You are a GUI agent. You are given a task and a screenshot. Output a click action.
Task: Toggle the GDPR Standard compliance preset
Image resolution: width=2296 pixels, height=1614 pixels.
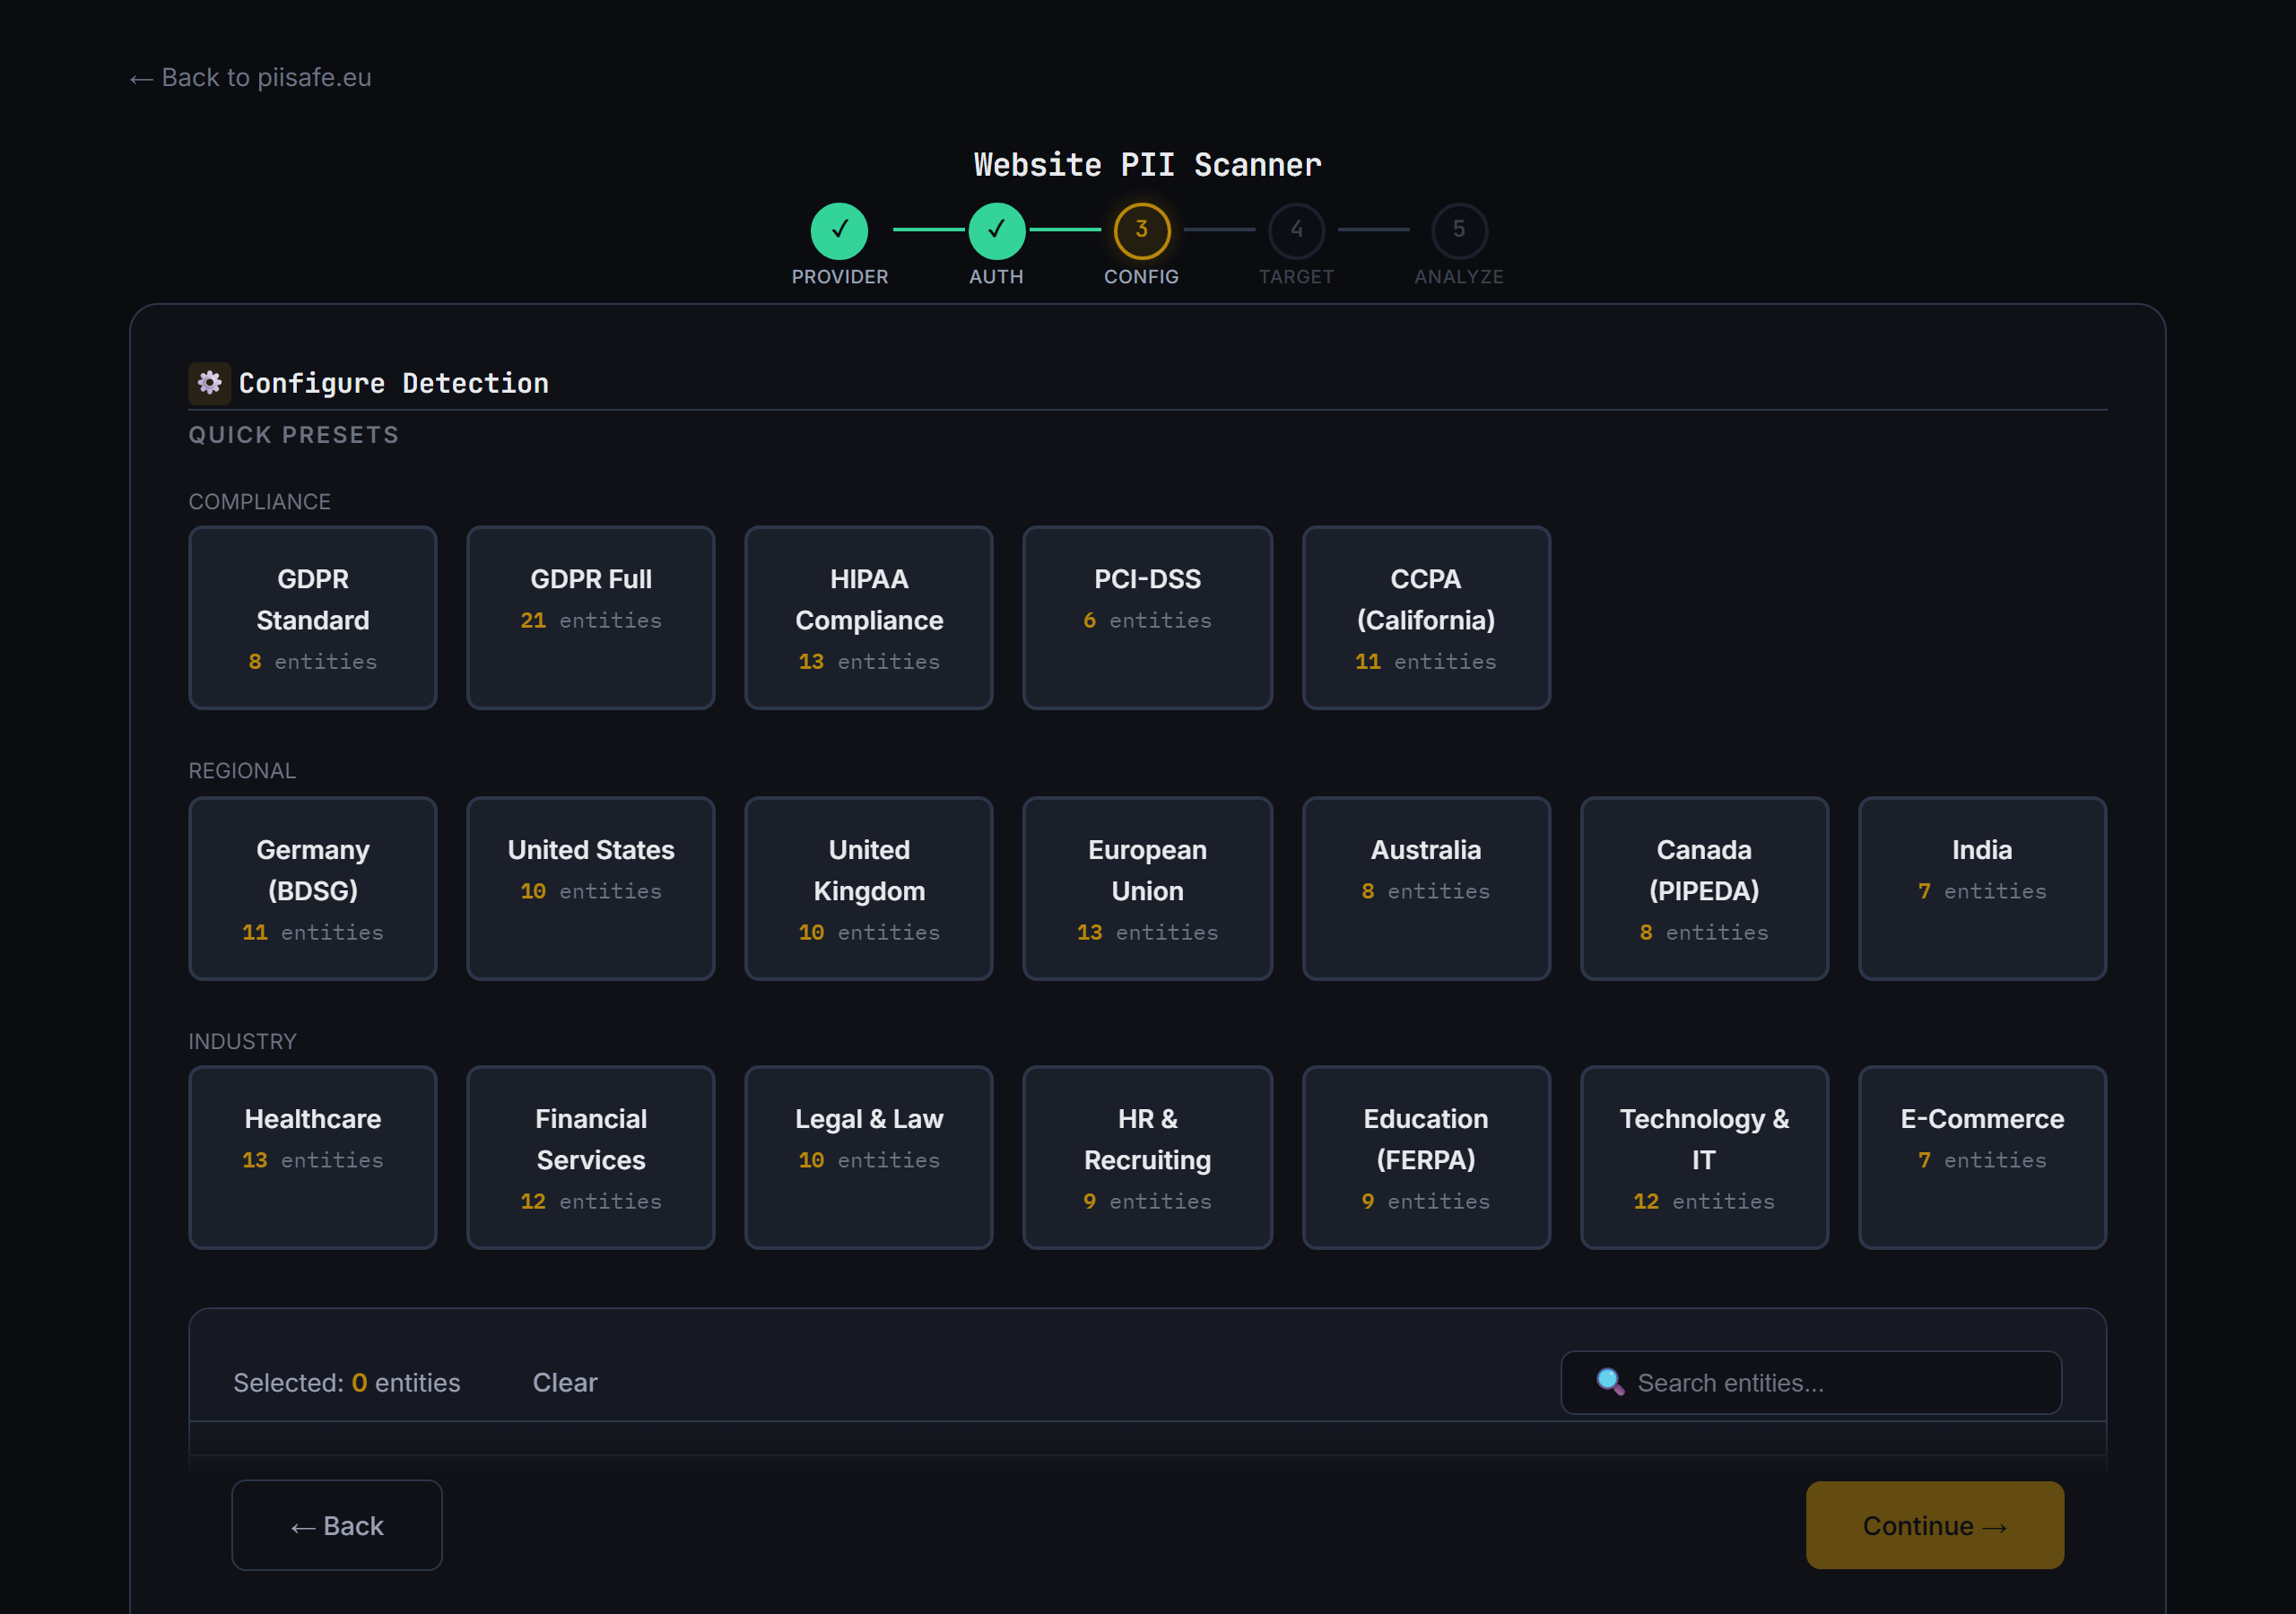[313, 618]
